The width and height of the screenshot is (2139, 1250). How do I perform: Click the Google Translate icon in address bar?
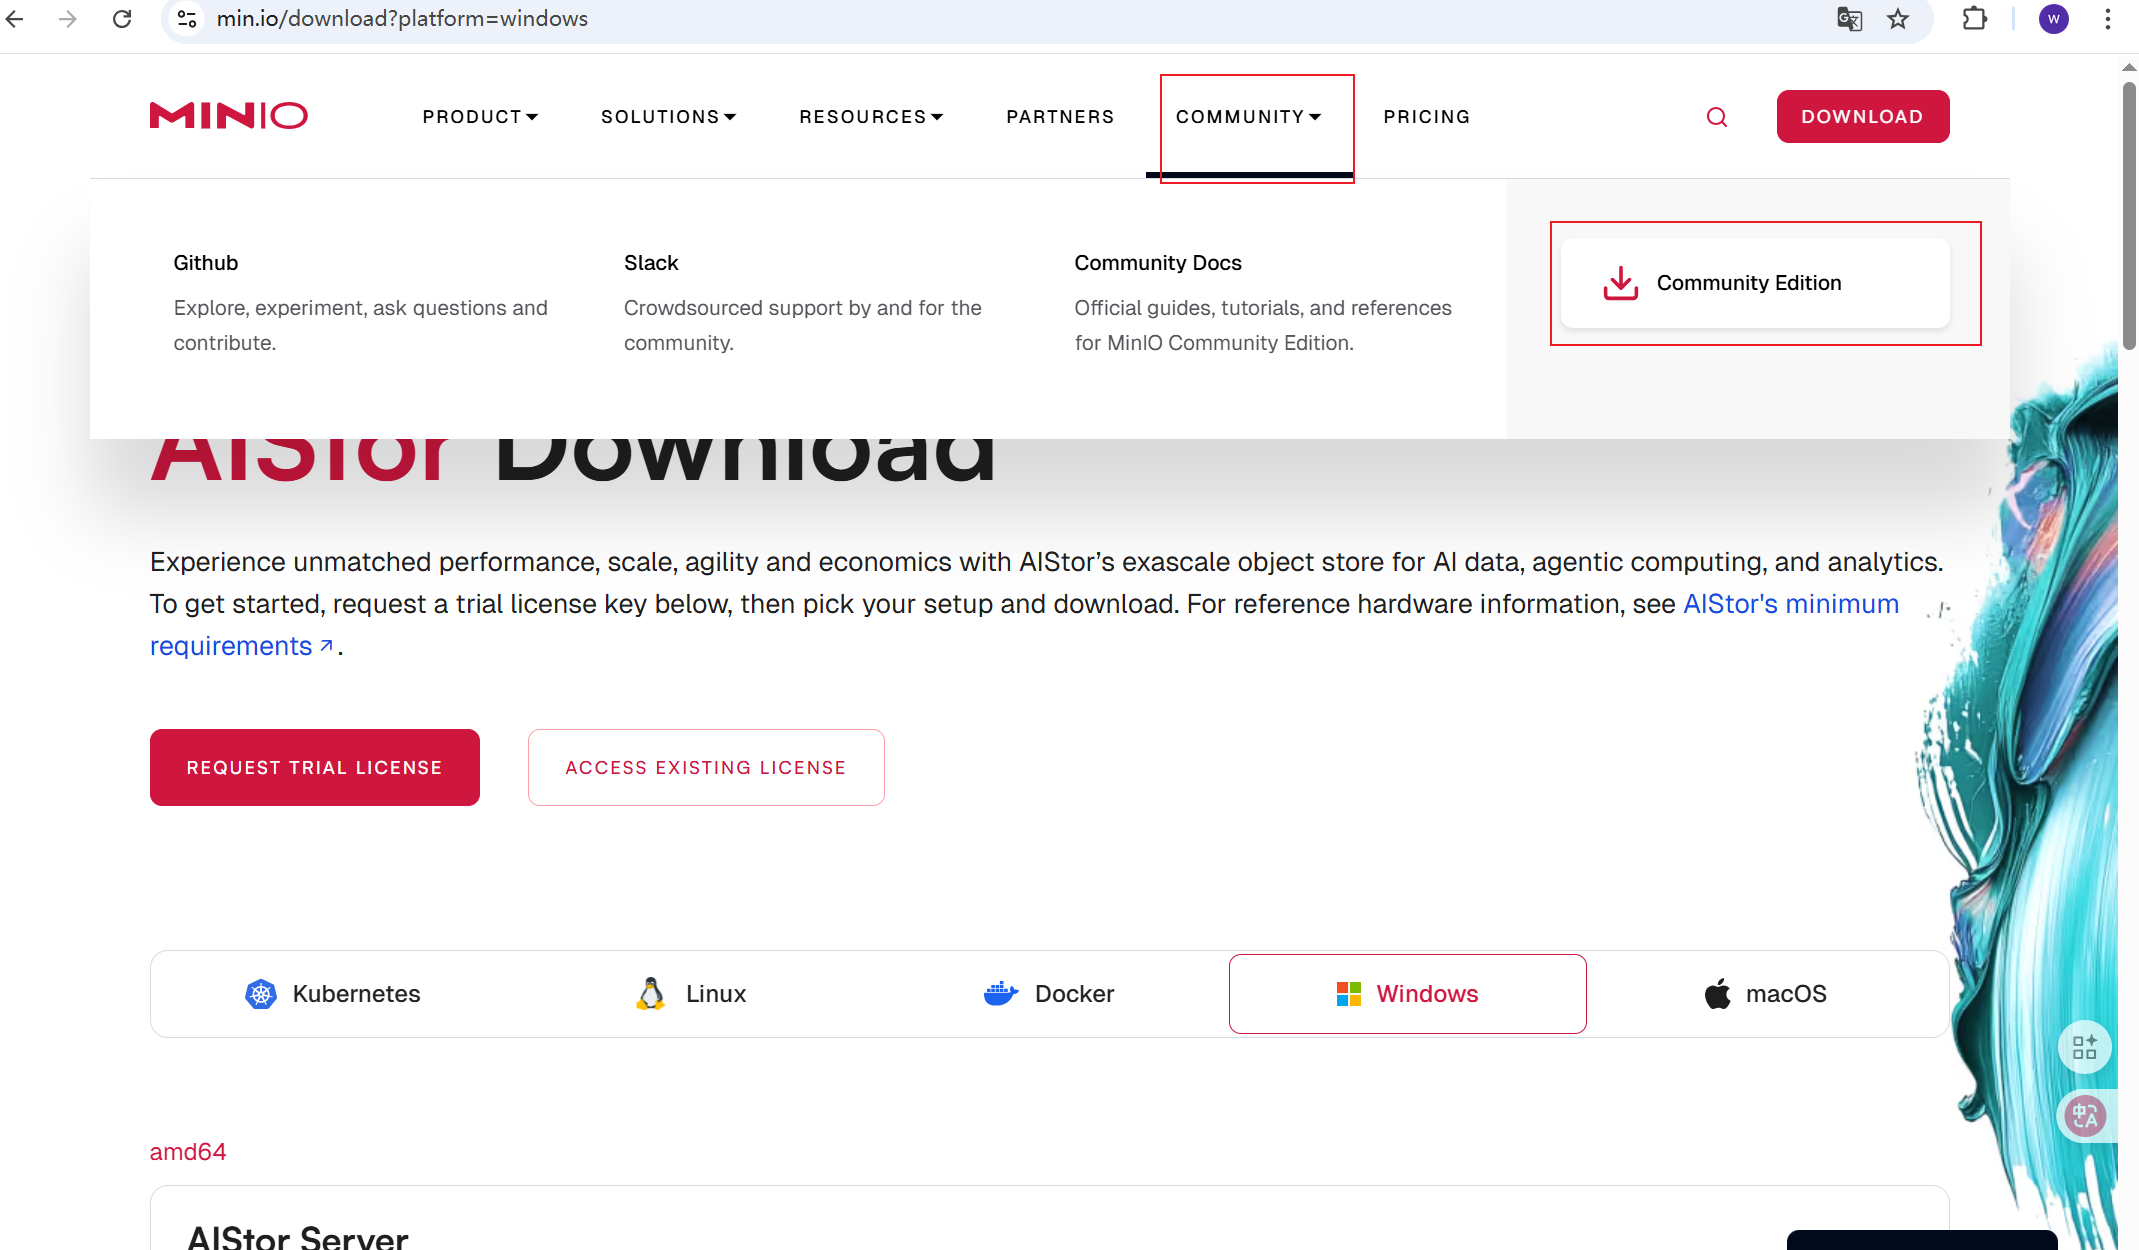(x=1849, y=19)
